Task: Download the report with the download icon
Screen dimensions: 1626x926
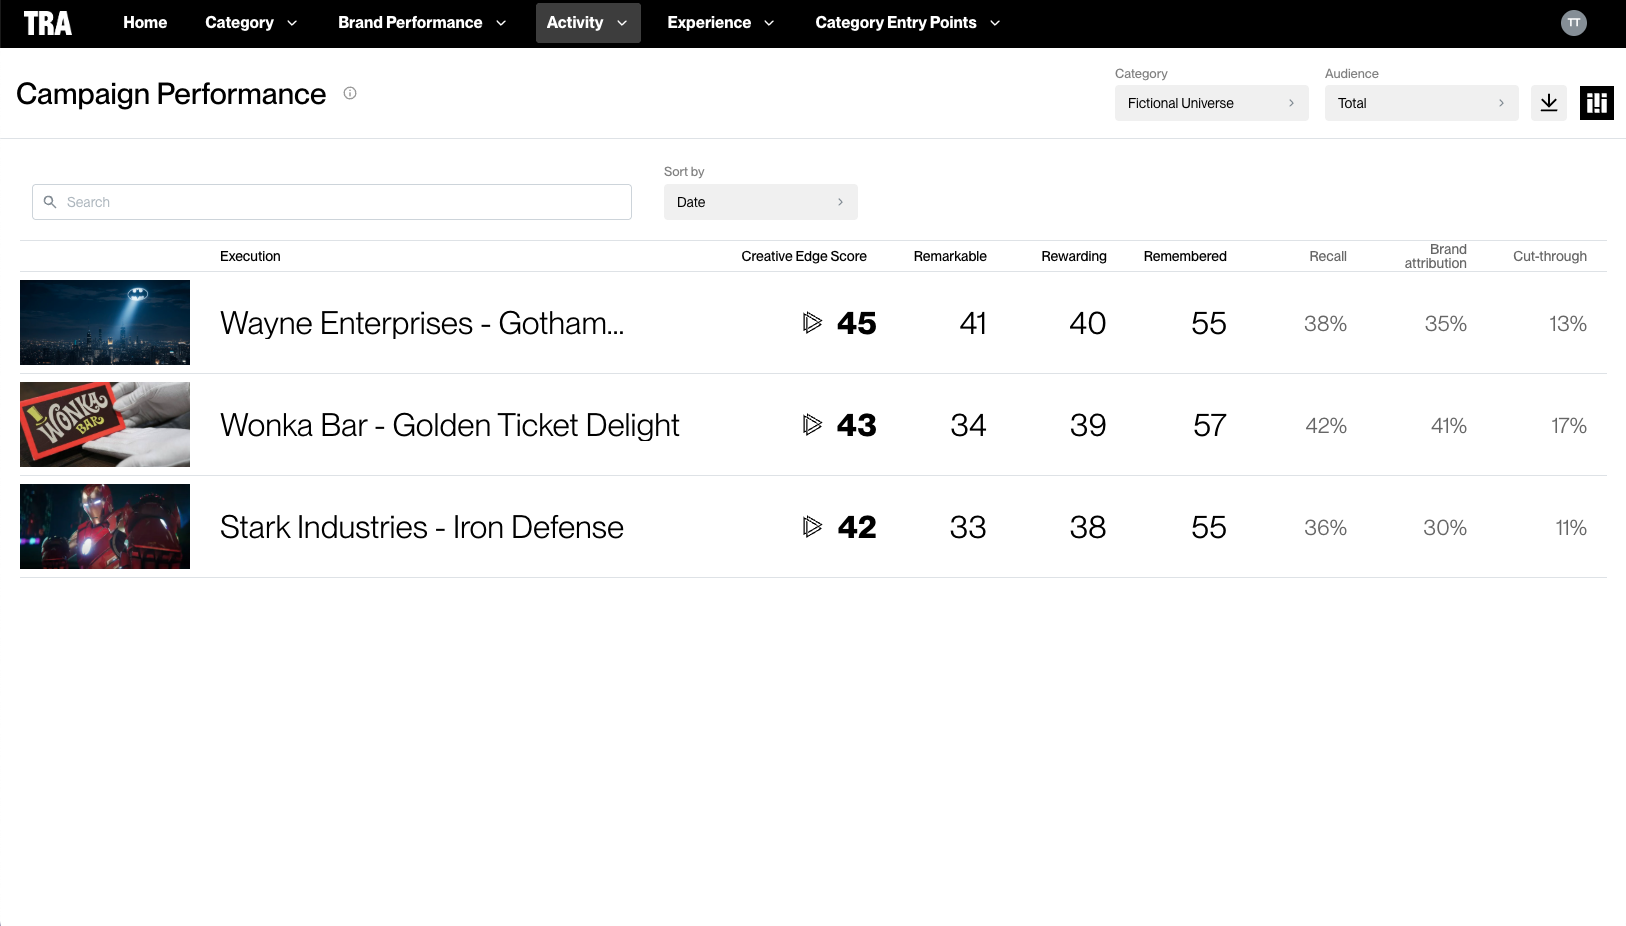Action: [x=1549, y=103]
